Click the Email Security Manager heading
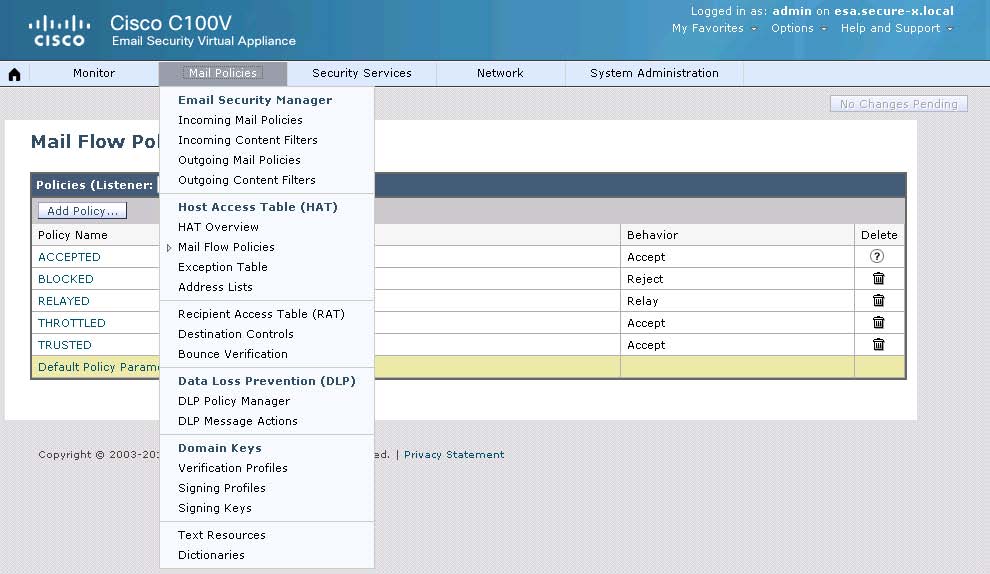990x574 pixels. tap(255, 100)
